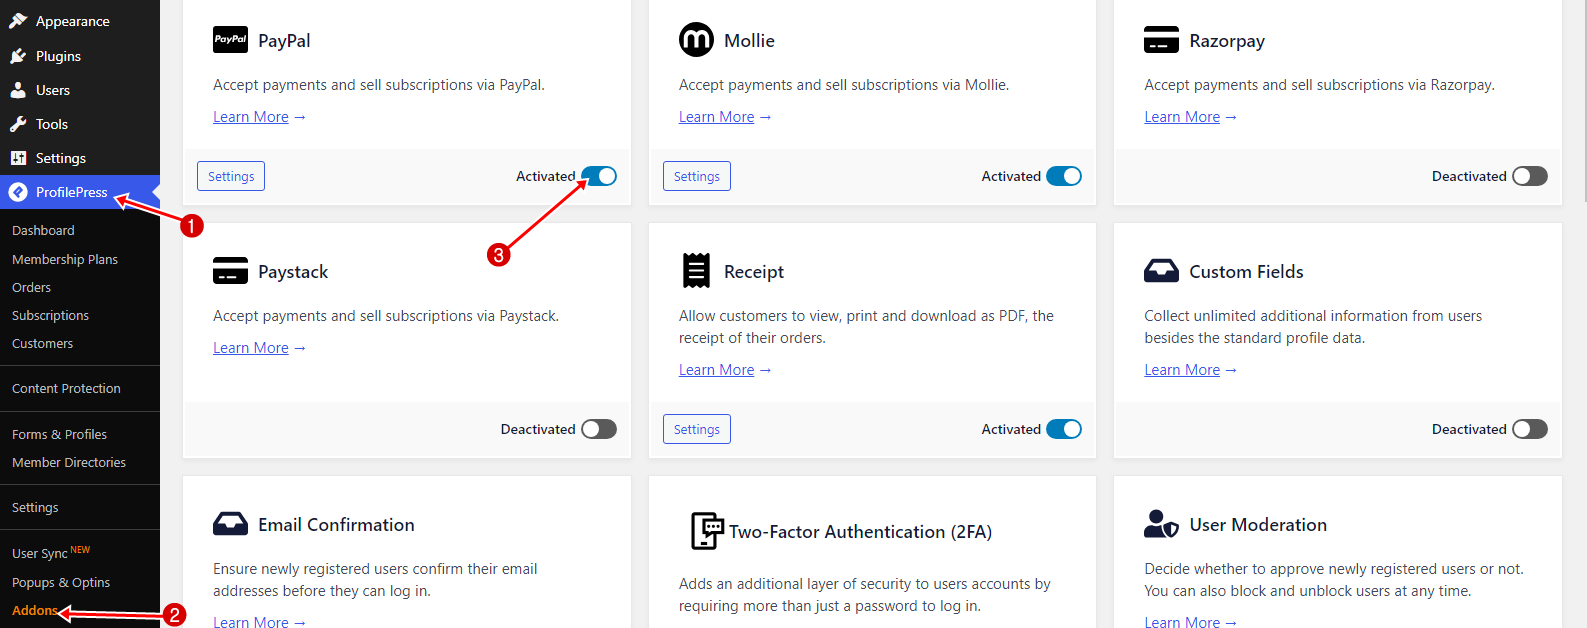Open ProfilePress Settings submenu

click(x=35, y=507)
